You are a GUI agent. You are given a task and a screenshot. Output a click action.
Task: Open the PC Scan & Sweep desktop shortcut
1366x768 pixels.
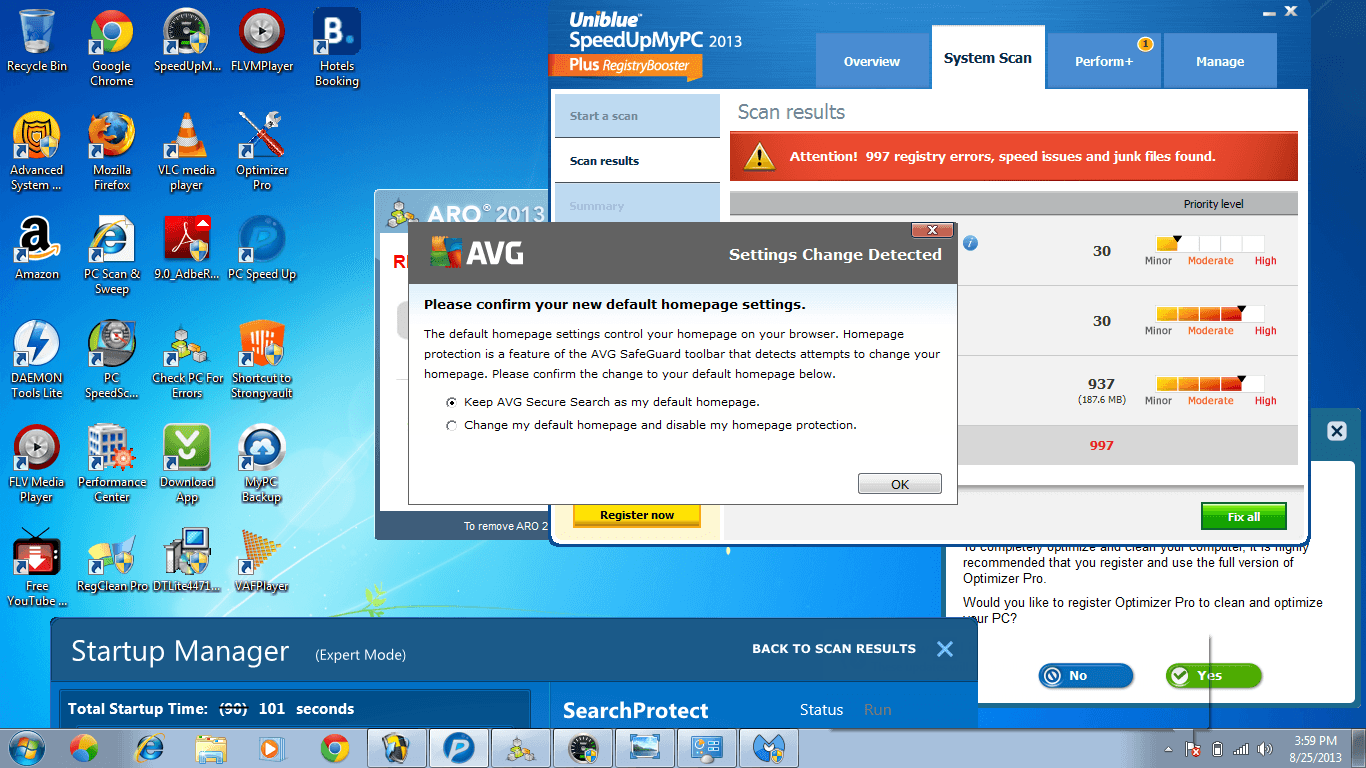click(x=111, y=256)
